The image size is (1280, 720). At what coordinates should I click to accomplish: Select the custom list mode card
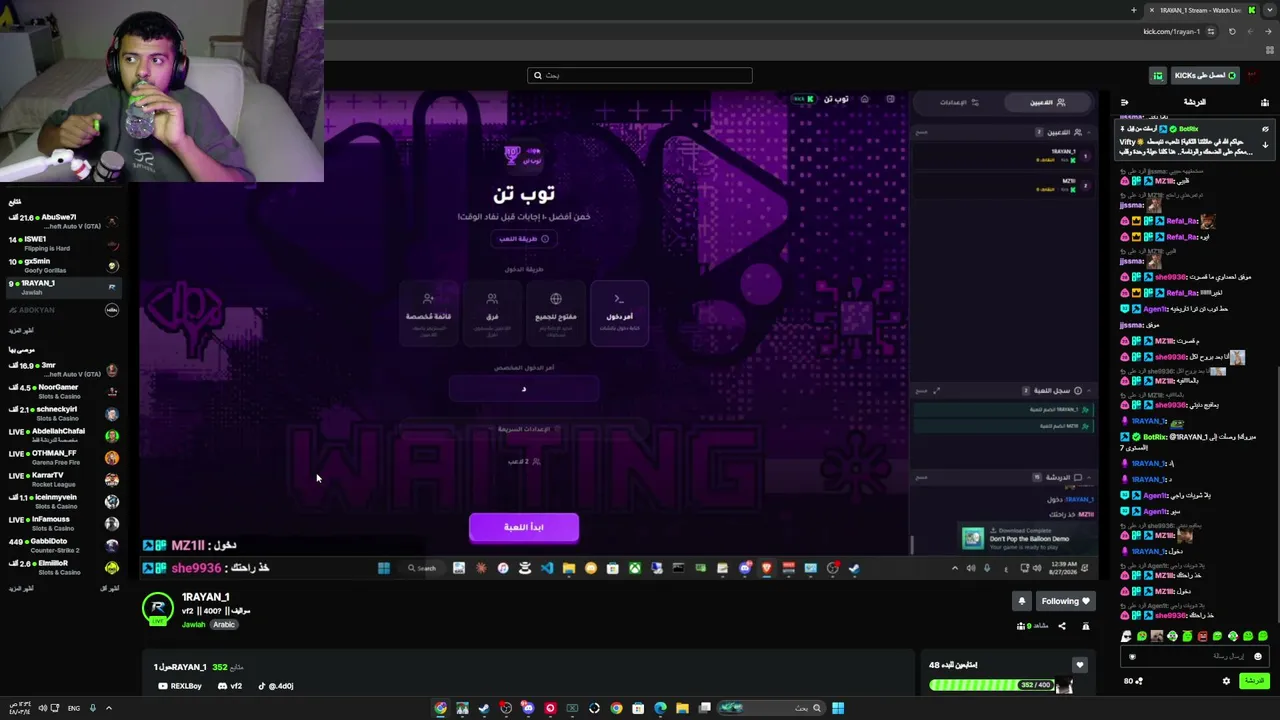[428, 312]
